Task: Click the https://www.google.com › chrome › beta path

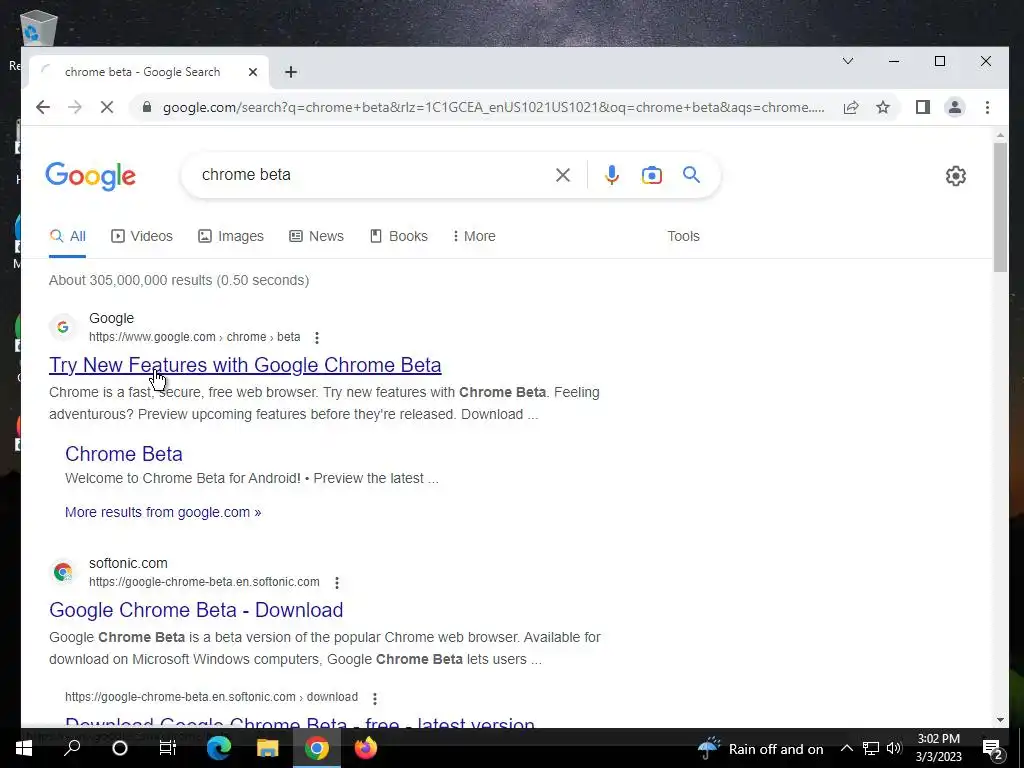Action: (195, 337)
